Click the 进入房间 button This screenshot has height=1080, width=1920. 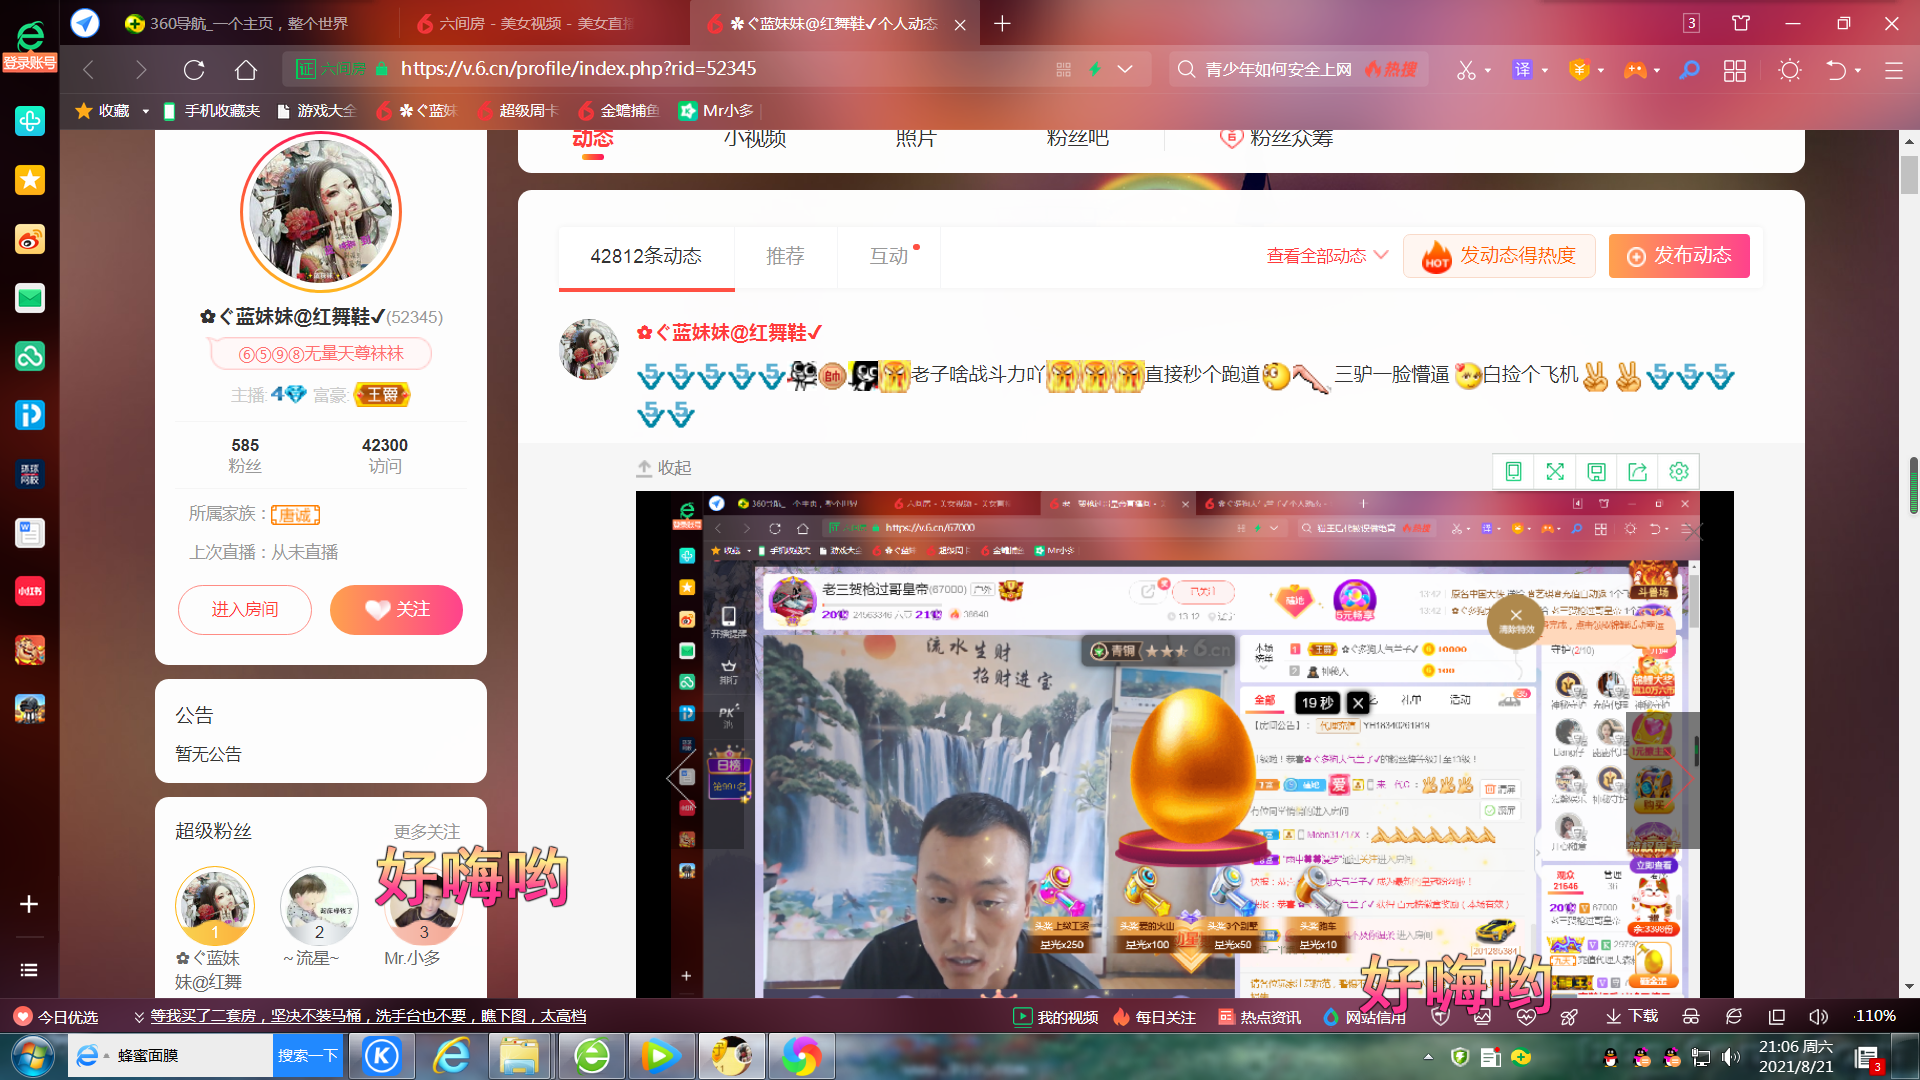[245, 610]
